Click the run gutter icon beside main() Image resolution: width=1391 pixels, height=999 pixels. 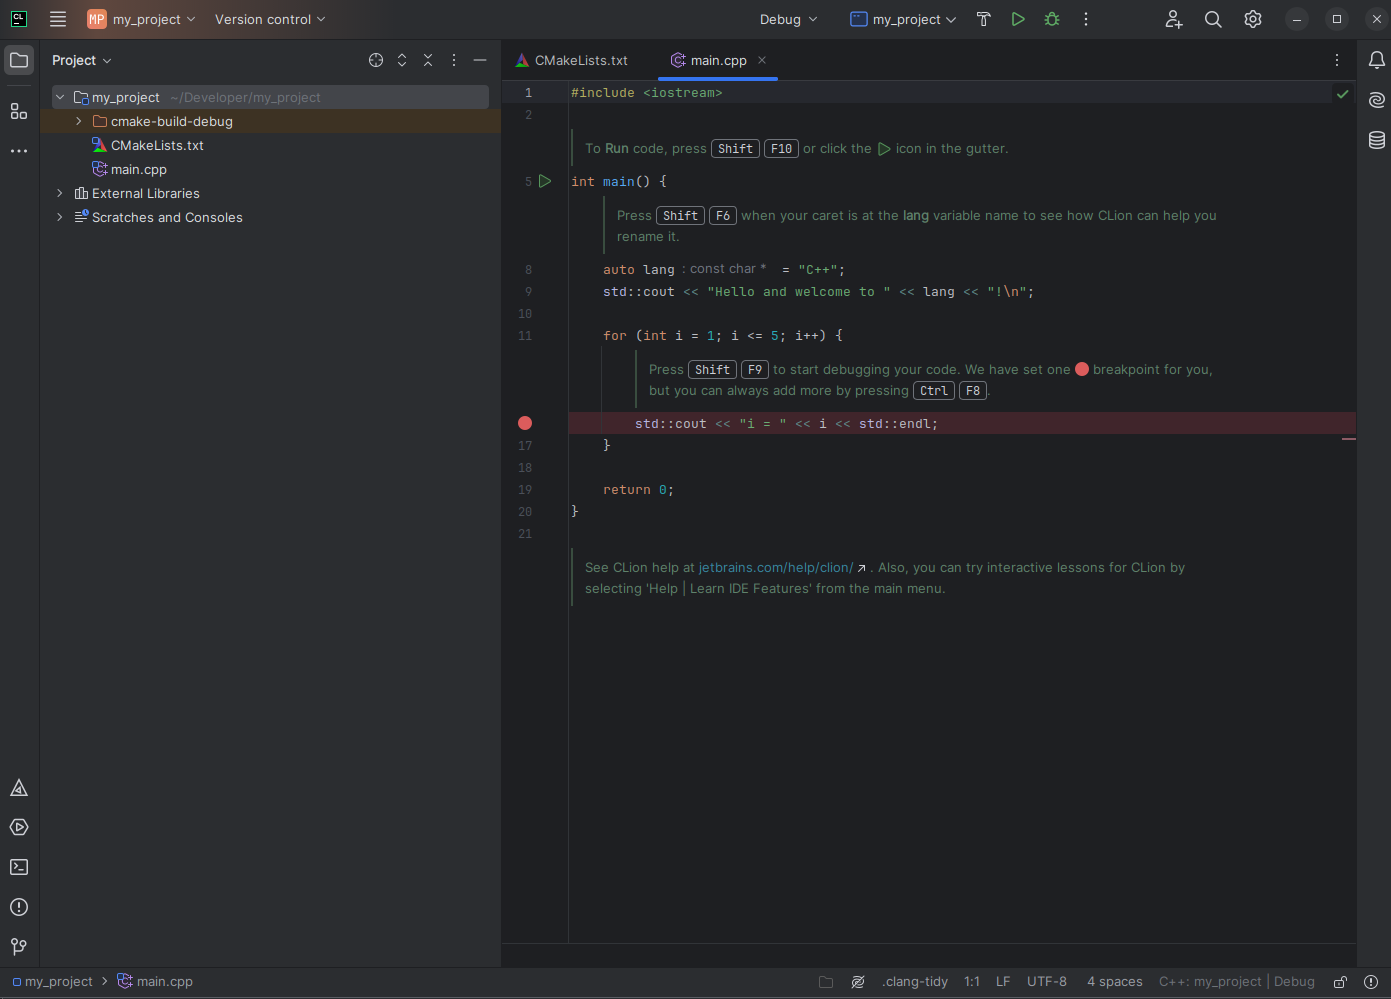(x=545, y=181)
